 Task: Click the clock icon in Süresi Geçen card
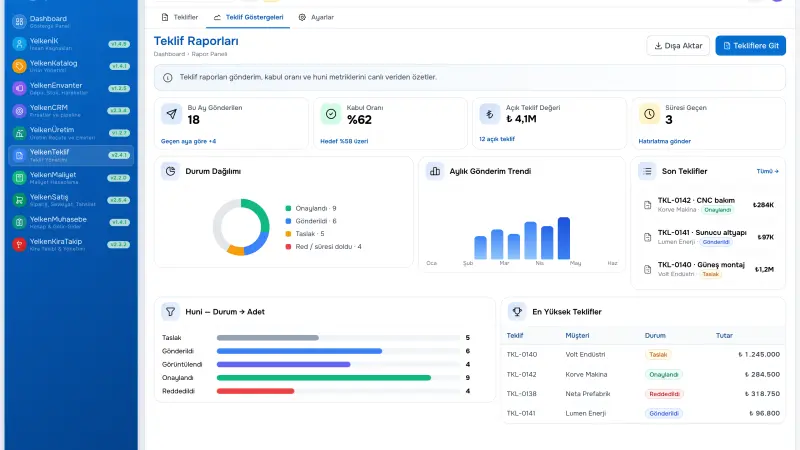[x=649, y=114]
